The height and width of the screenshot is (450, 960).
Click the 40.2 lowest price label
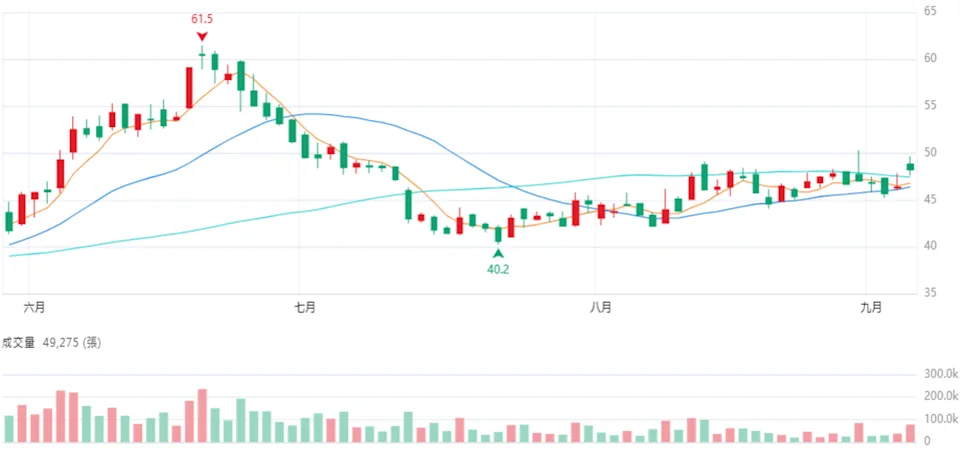click(x=498, y=269)
